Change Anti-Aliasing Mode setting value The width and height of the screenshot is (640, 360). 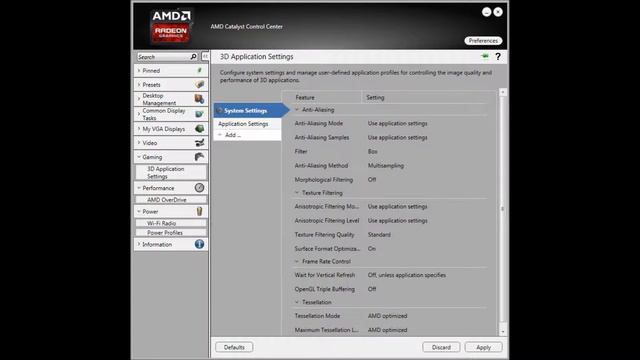[398, 123]
